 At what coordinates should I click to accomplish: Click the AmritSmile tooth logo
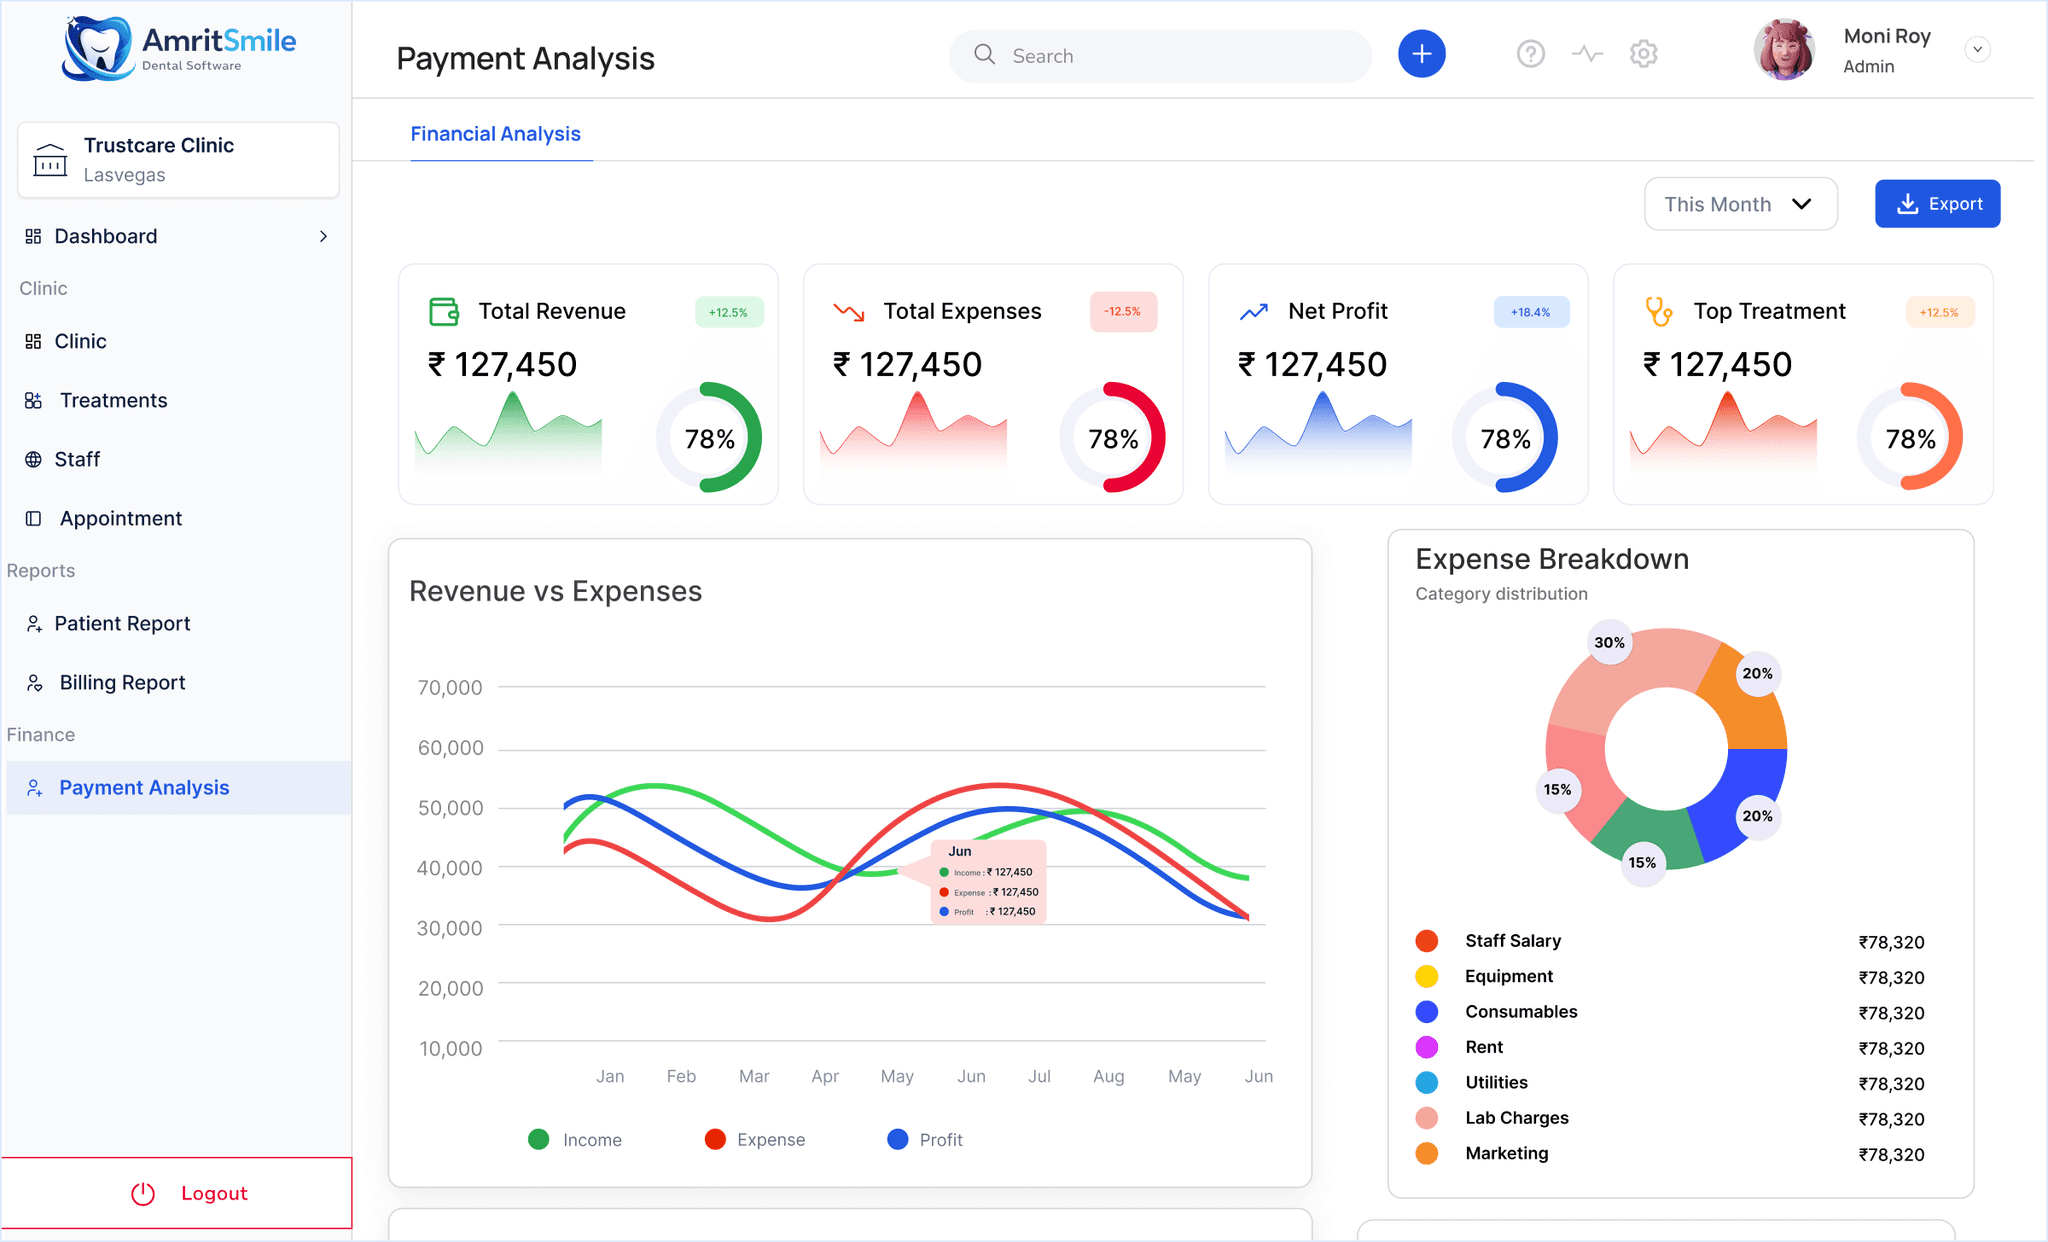(97, 48)
